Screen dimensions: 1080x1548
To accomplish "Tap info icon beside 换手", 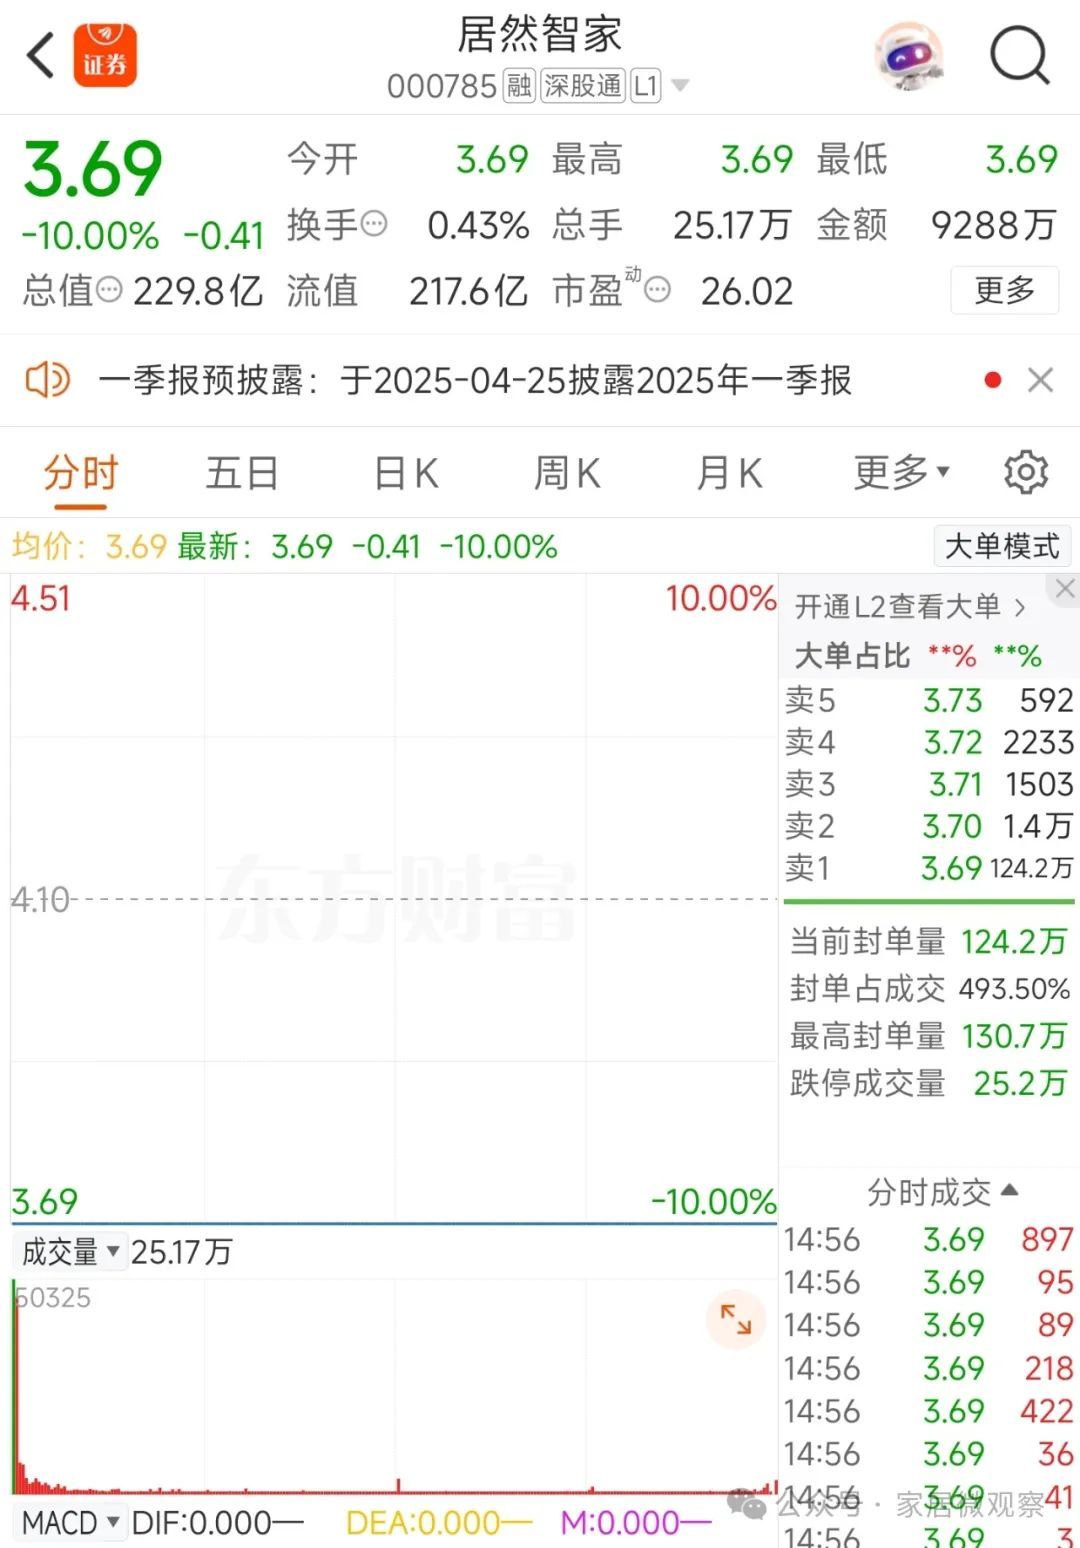I will click(373, 224).
